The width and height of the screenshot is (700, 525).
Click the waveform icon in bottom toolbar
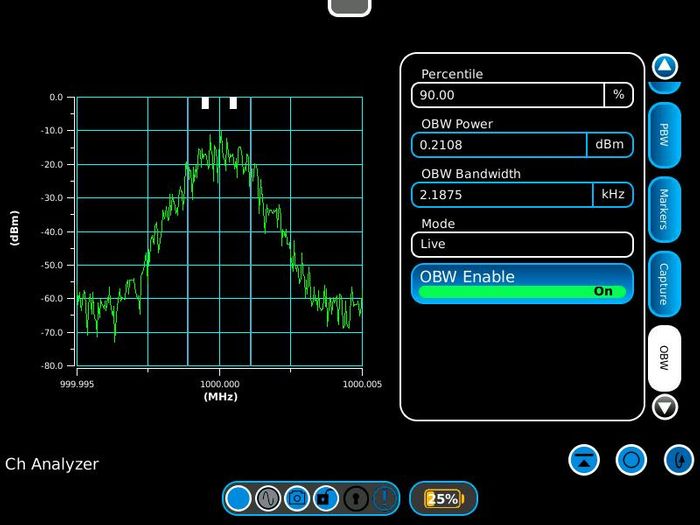(267, 498)
